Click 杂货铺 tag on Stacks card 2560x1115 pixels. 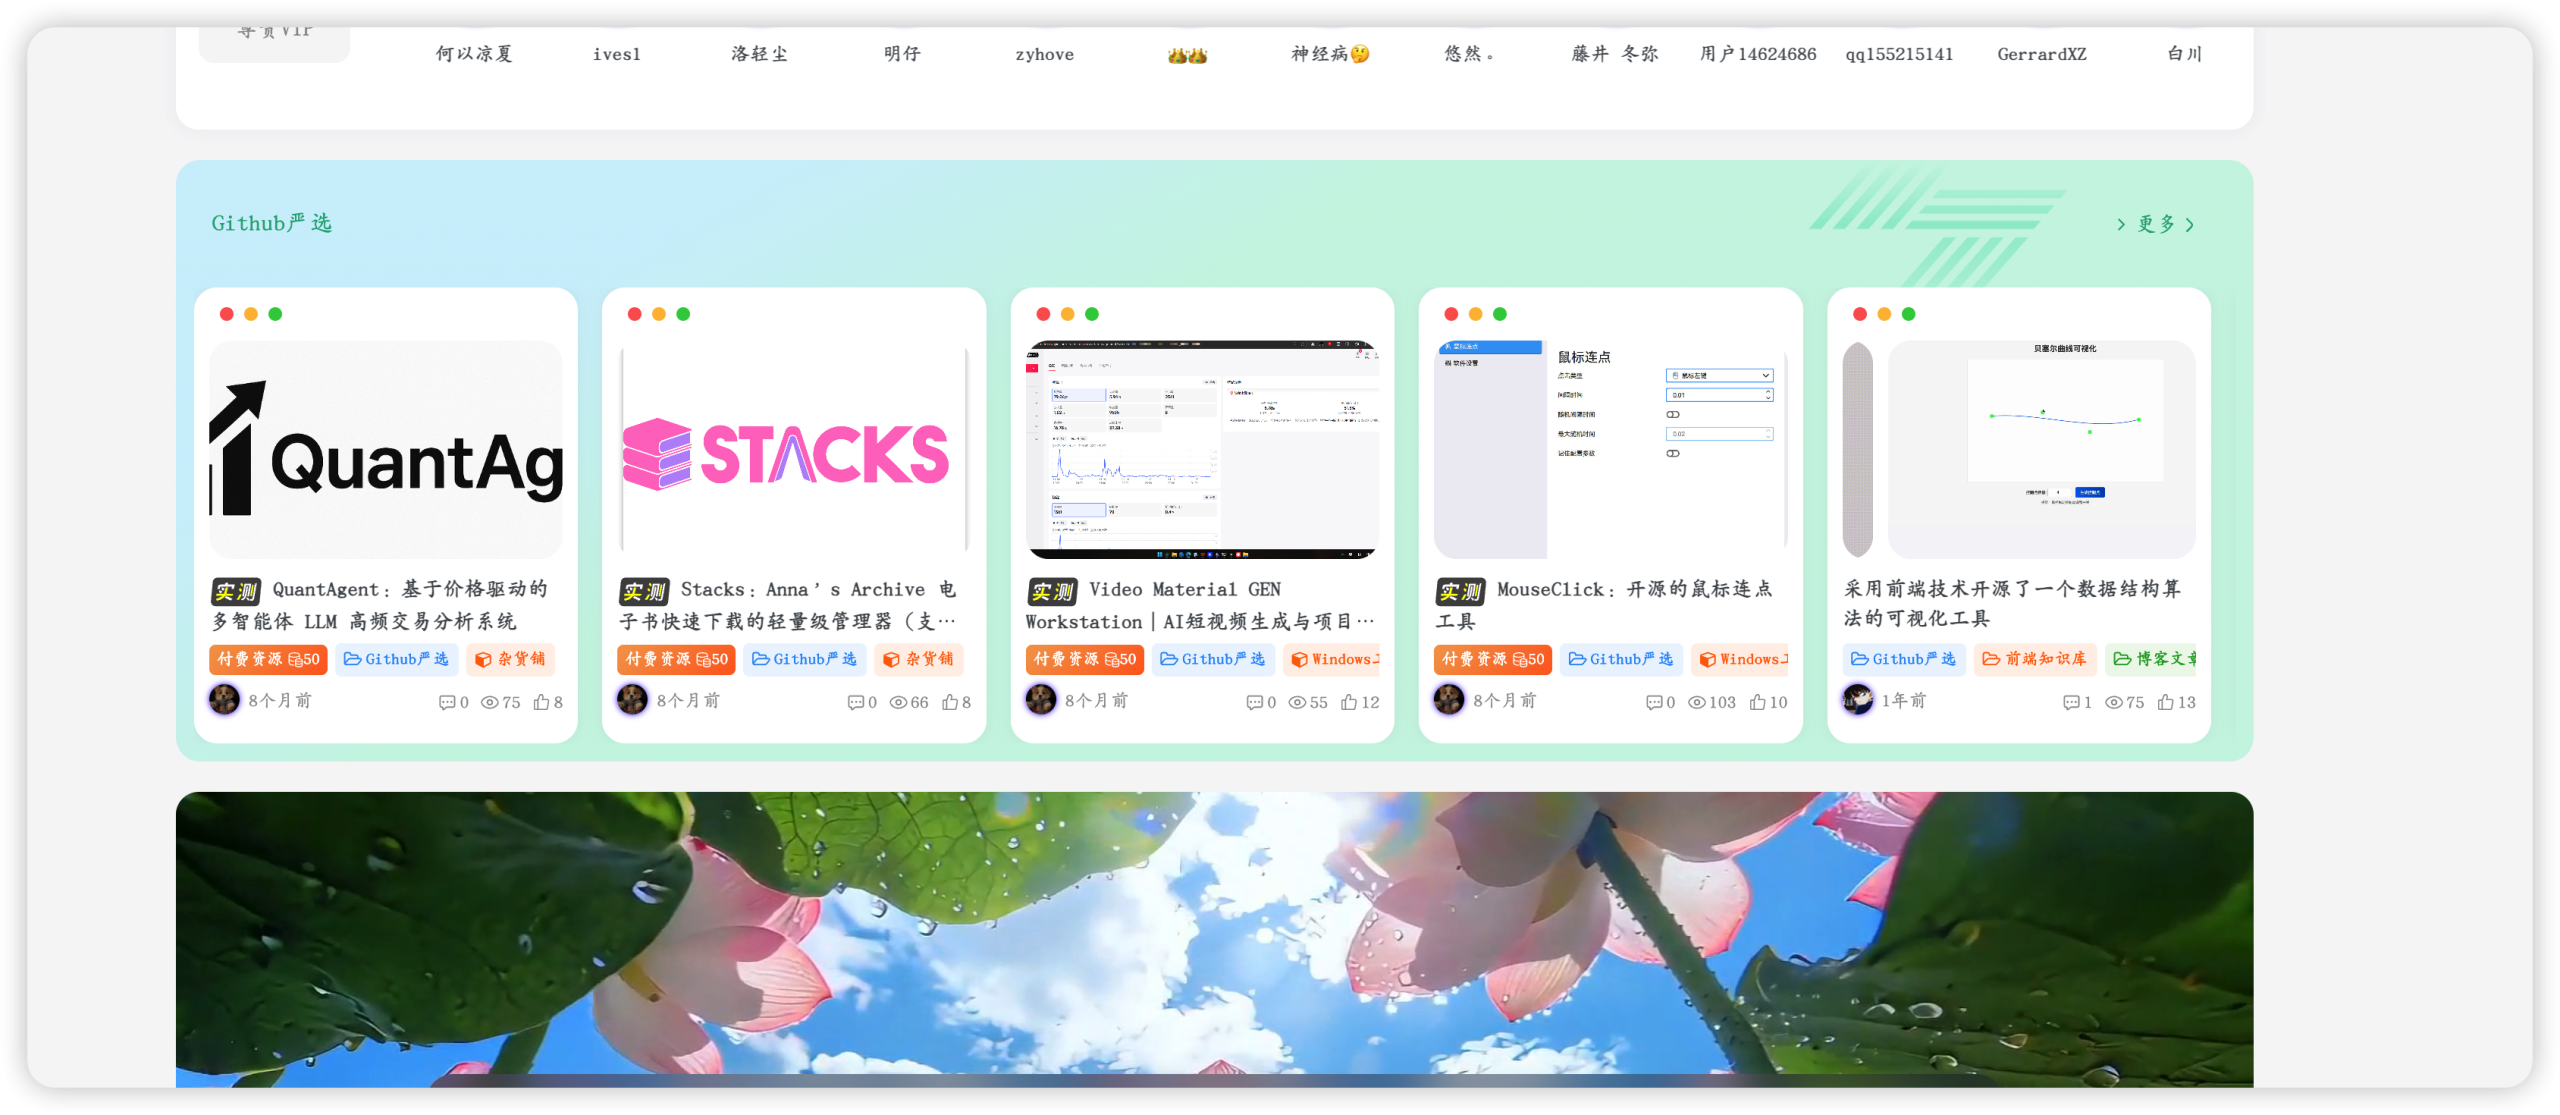tap(918, 659)
